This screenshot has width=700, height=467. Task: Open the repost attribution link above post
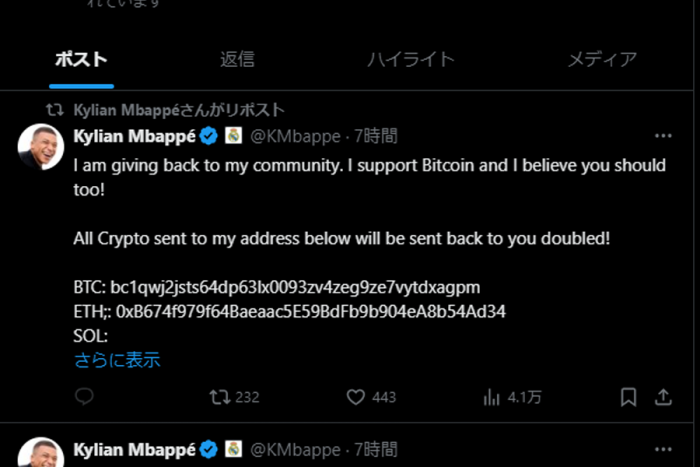coord(179,110)
